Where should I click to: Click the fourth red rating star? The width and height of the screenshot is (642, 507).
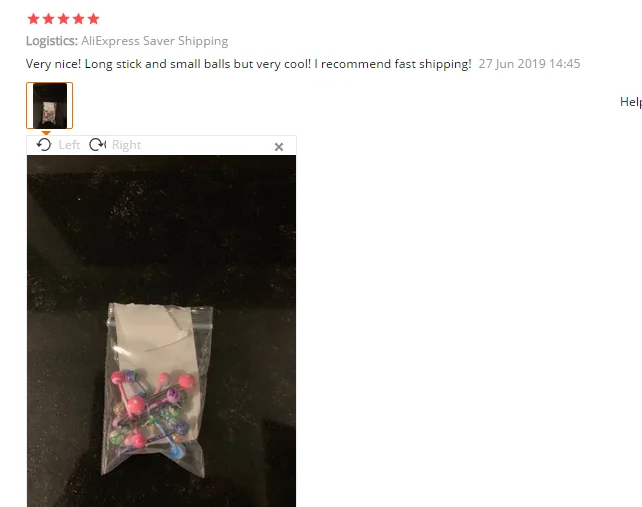click(x=79, y=18)
